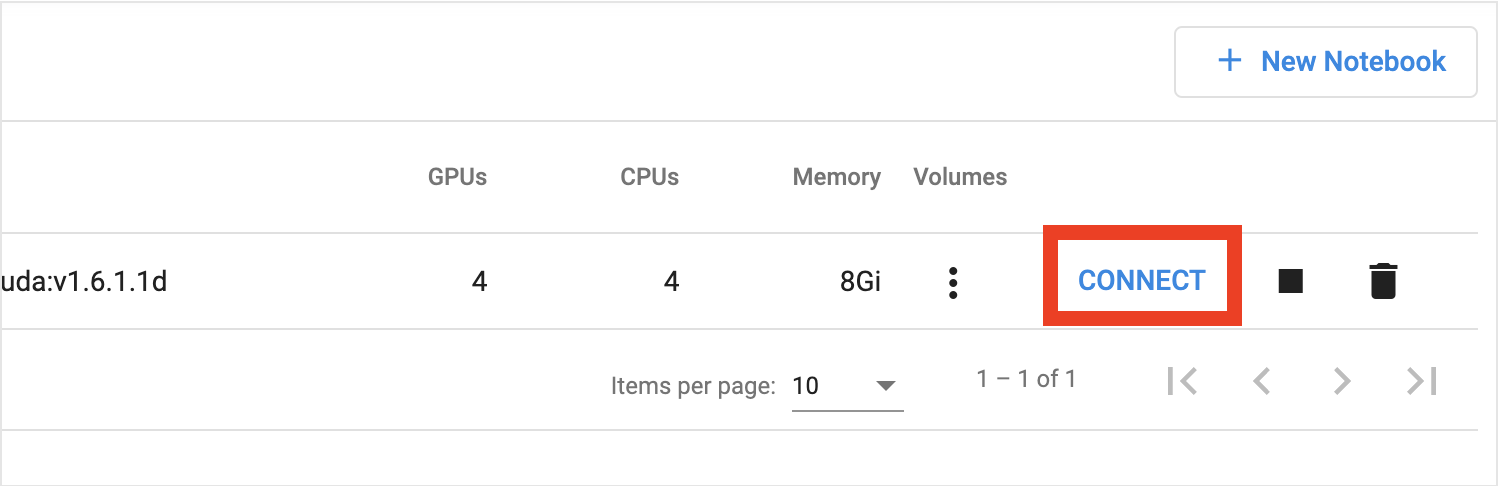Click the plus icon beside New Notebook
This screenshot has width=1498, height=486.
1229,61
